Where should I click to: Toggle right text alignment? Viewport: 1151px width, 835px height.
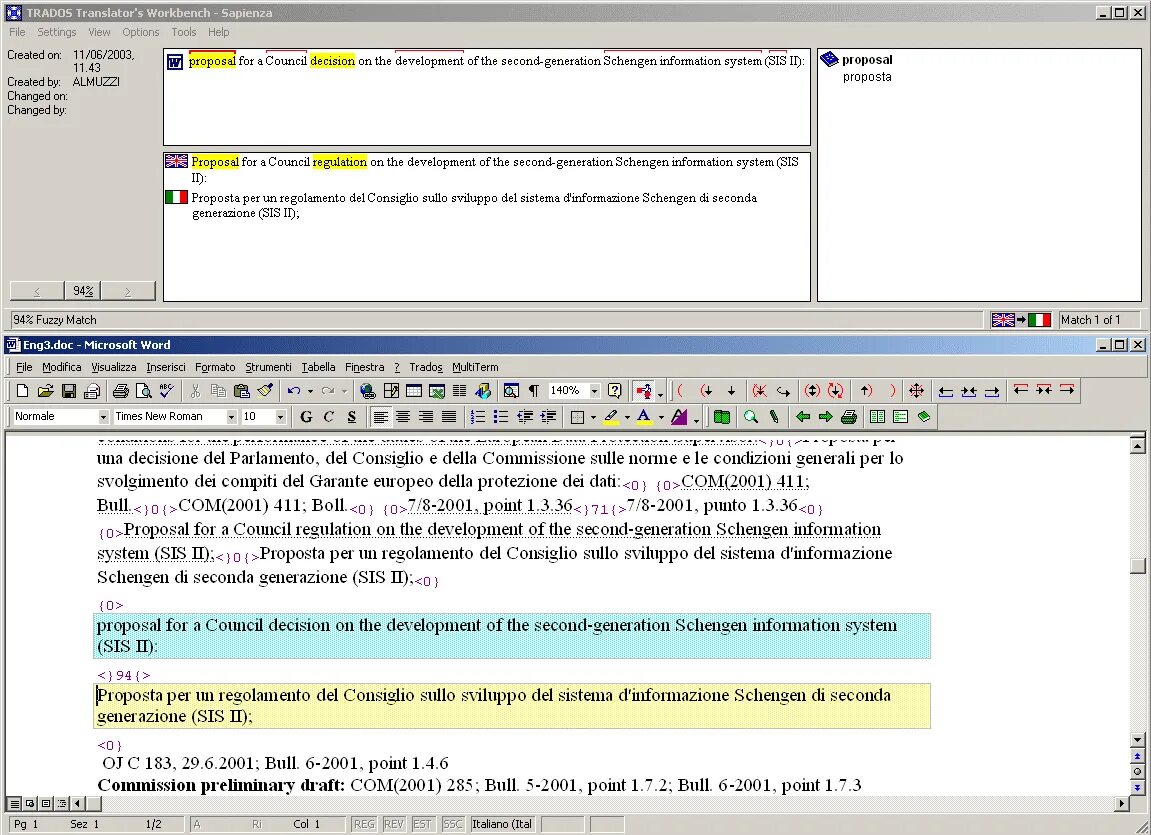(x=426, y=417)
